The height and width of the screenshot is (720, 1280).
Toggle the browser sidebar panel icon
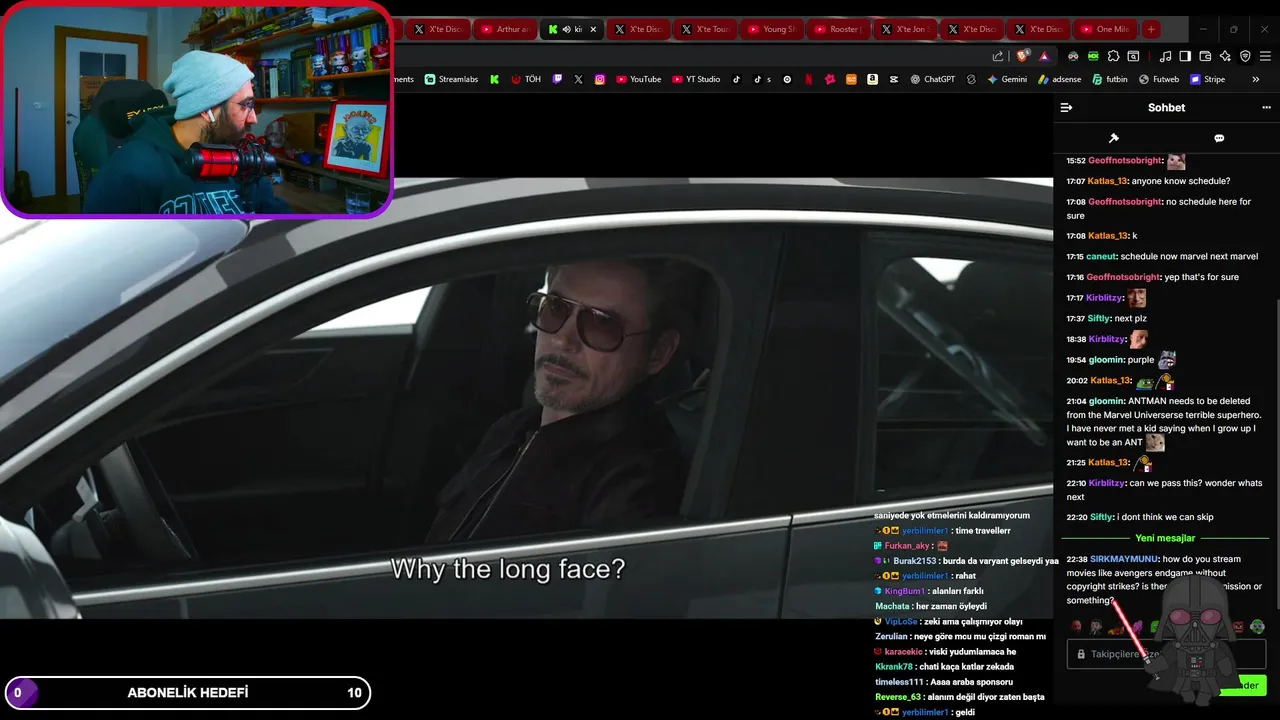click(1185, 56)
